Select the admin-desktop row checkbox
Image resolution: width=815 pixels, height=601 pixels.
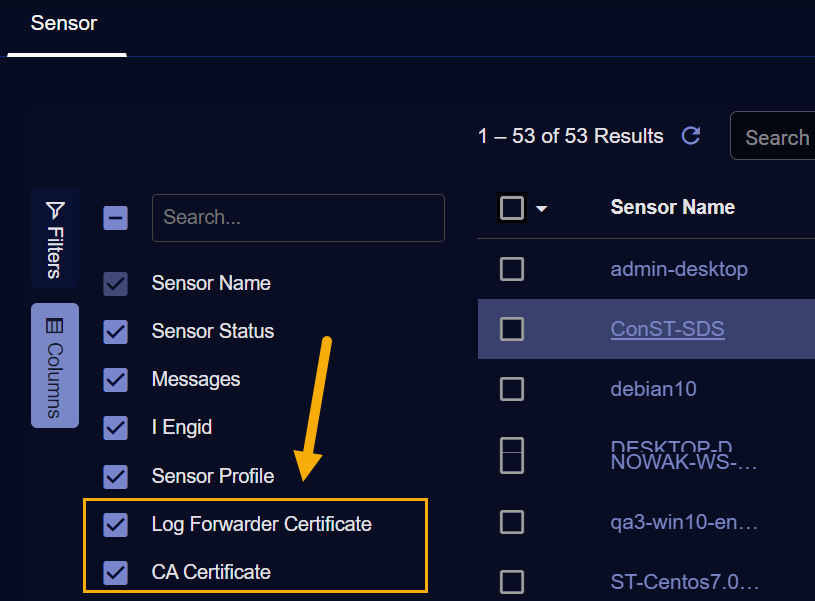512,269
